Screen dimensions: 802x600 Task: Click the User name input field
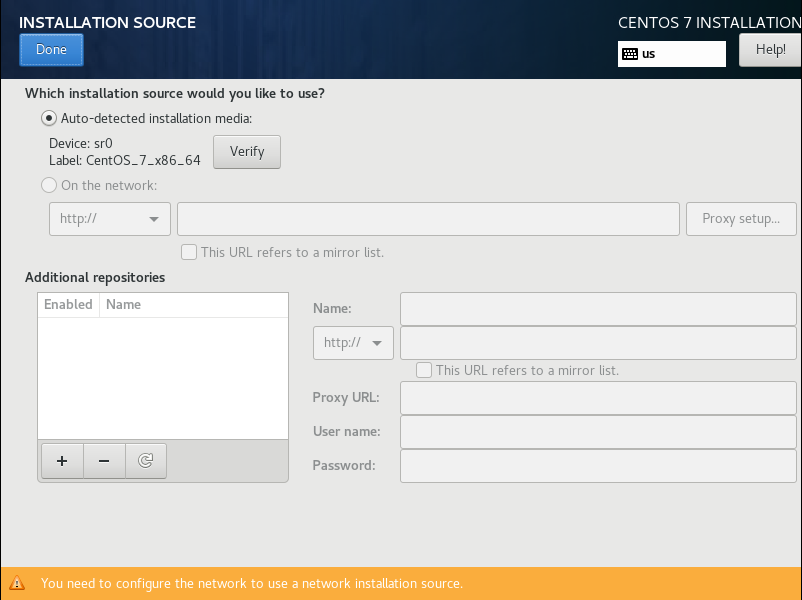598,432
